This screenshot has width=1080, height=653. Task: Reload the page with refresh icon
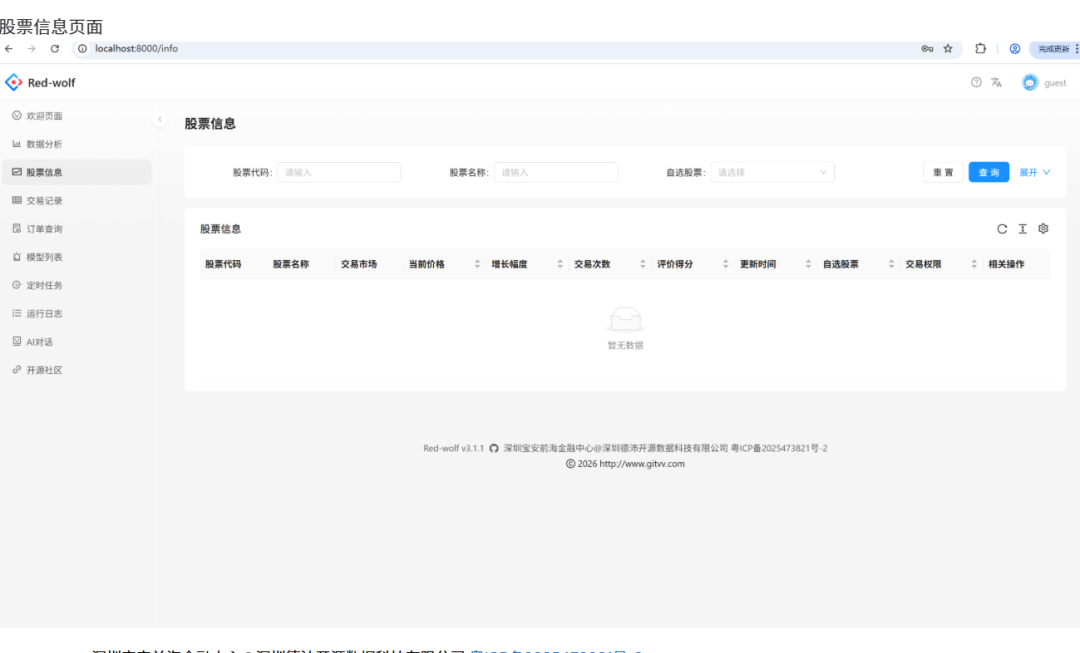click(55, 49)
